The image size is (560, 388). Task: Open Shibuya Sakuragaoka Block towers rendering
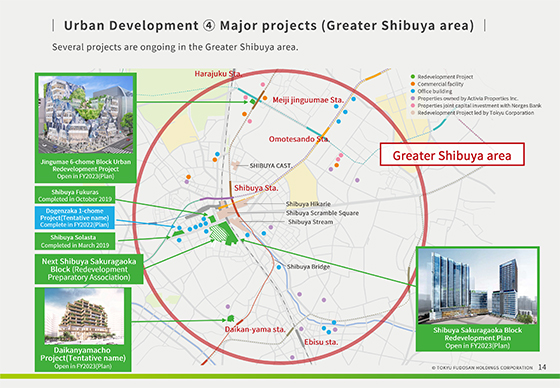click(478, 286)
